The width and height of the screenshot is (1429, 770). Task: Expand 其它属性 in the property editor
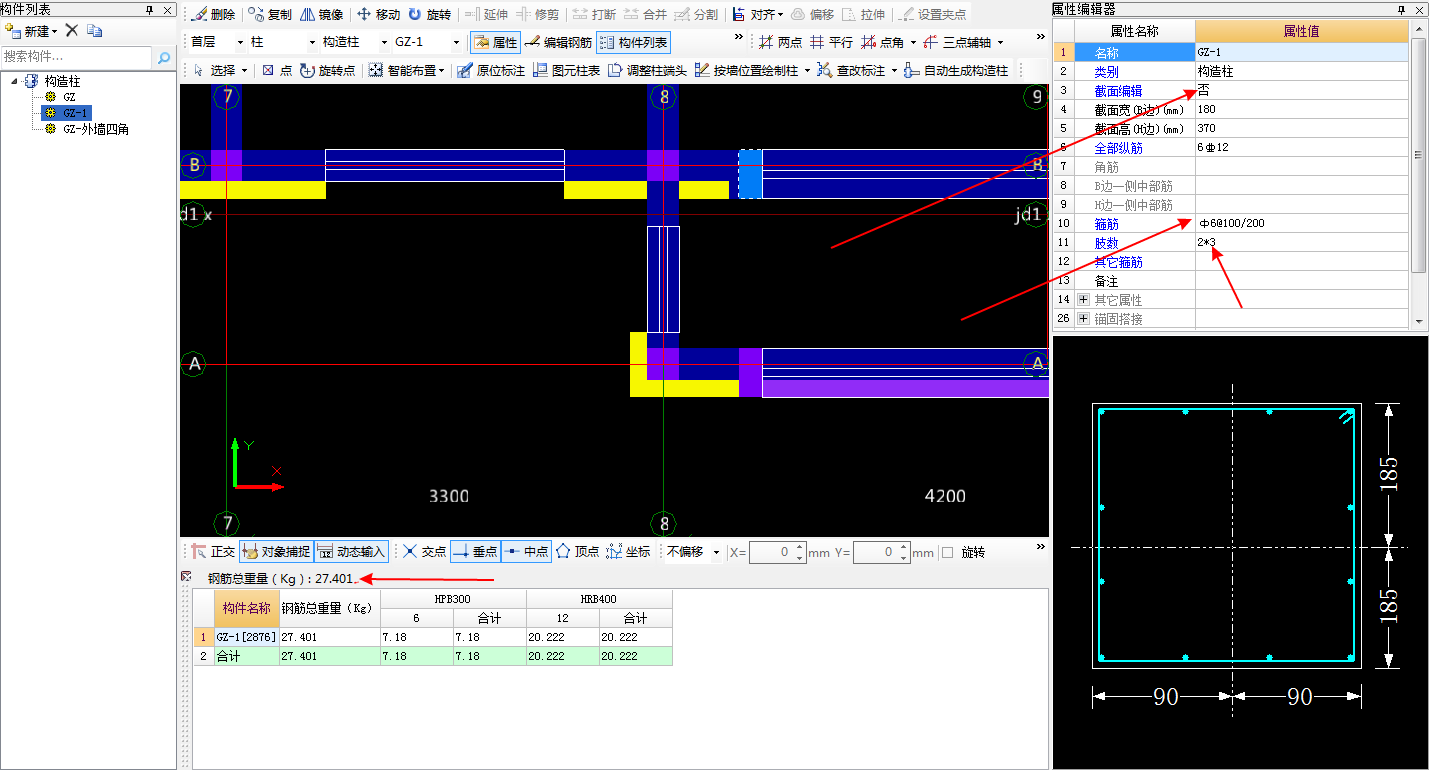[x=1084, y=300]
